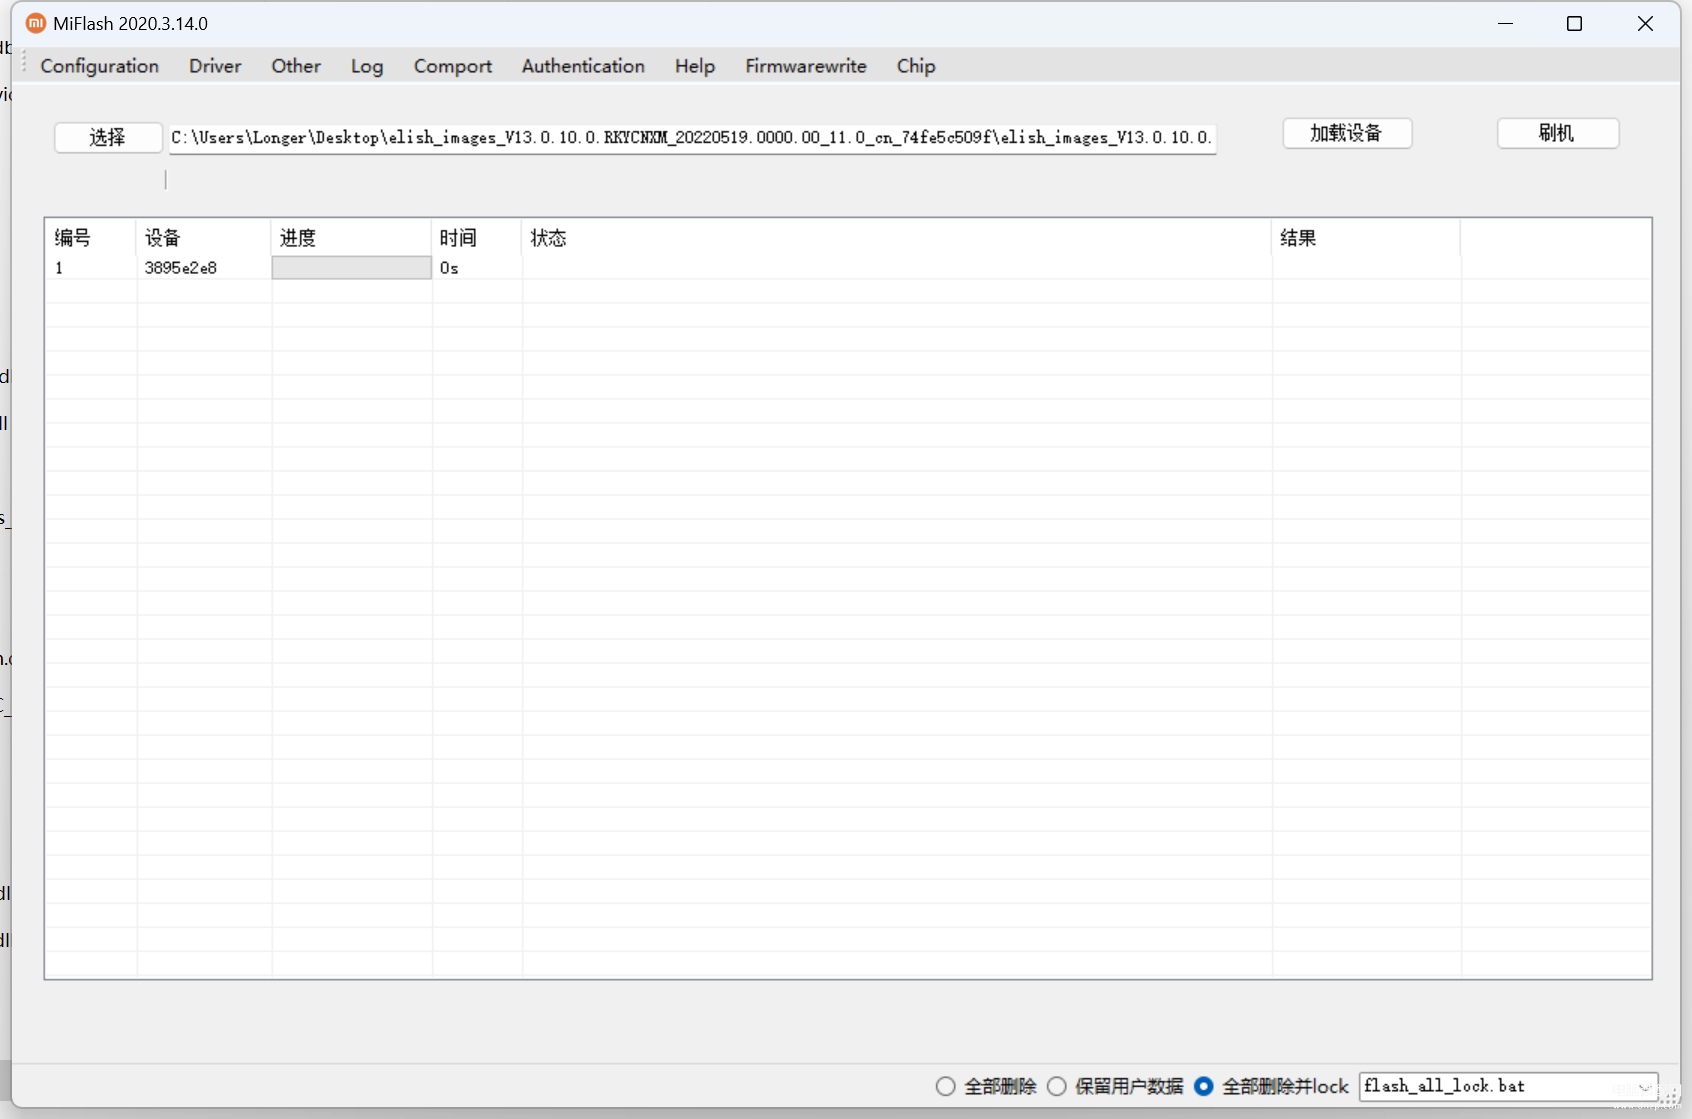Focus the firmware path input field
Screen dimensions: 1692x1119
(x=692, y=138)
